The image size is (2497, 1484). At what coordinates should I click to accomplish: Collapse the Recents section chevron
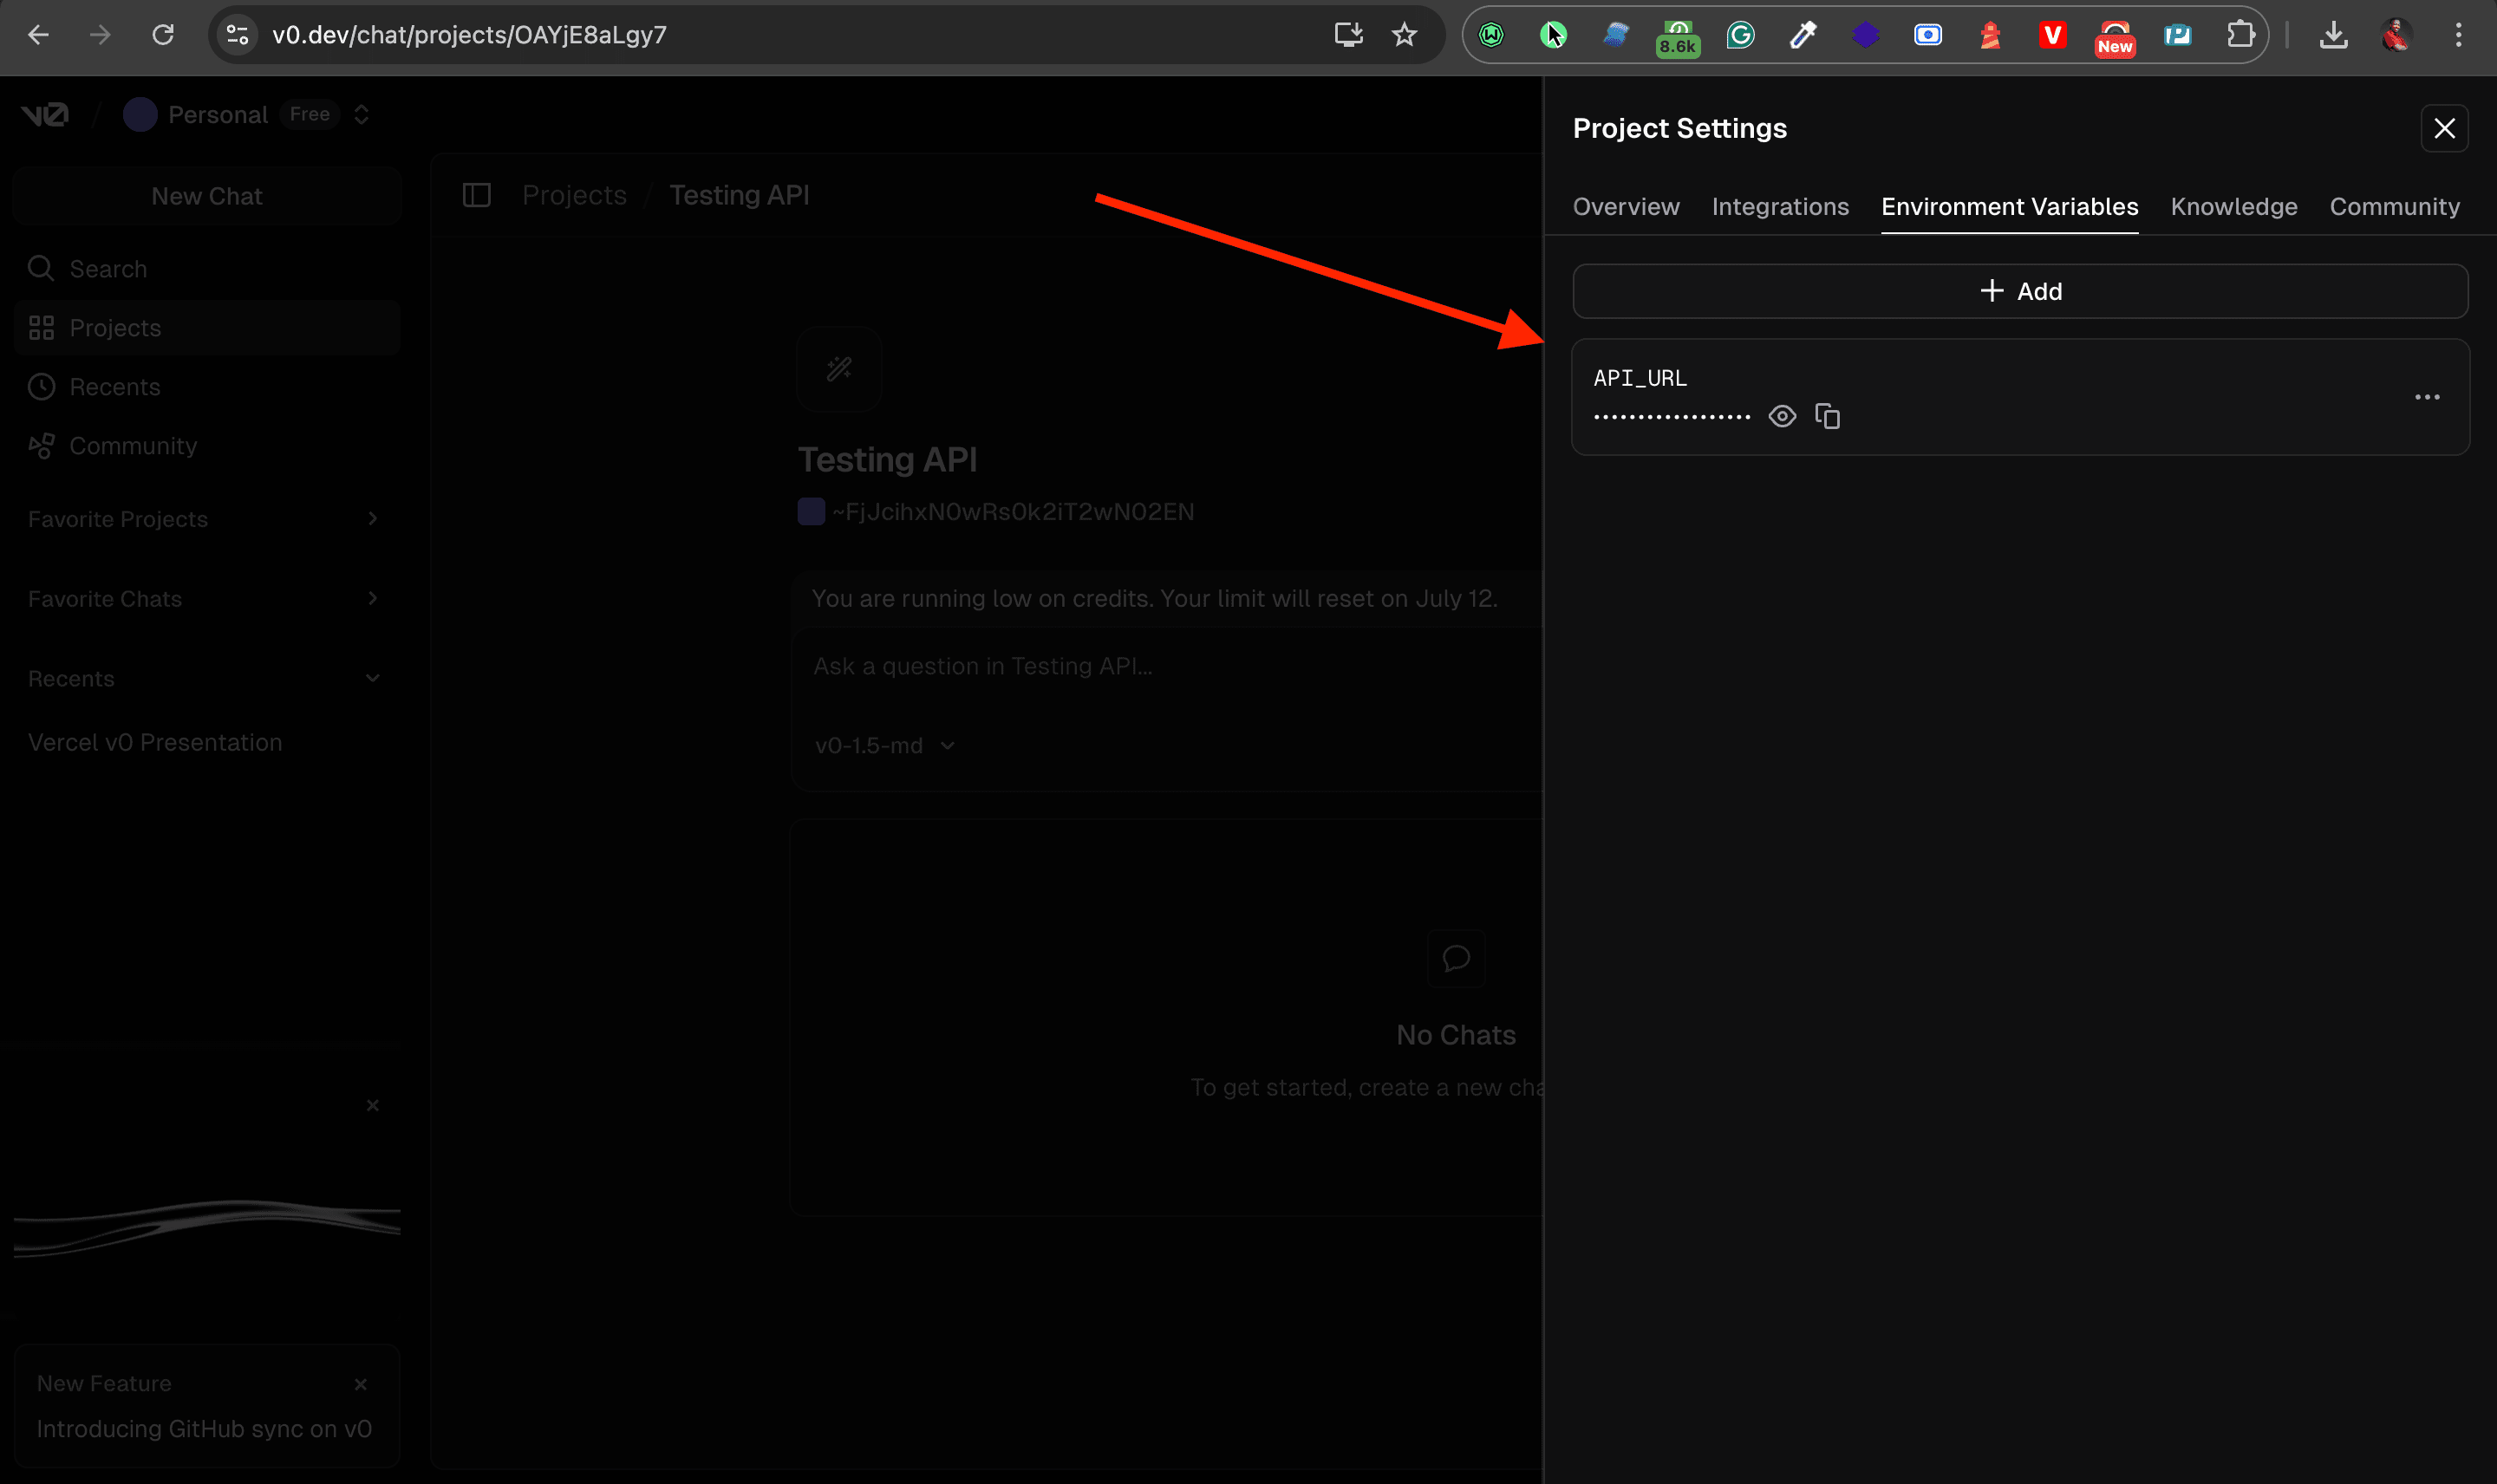pyautogui.click(x=372, y=678)
